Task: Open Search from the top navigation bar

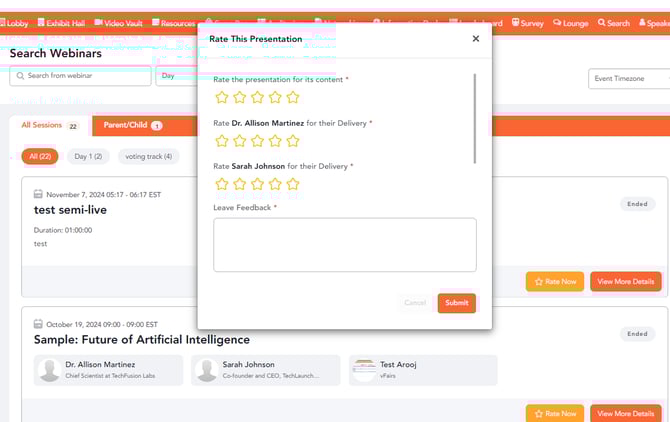Action: coord(614,23)
